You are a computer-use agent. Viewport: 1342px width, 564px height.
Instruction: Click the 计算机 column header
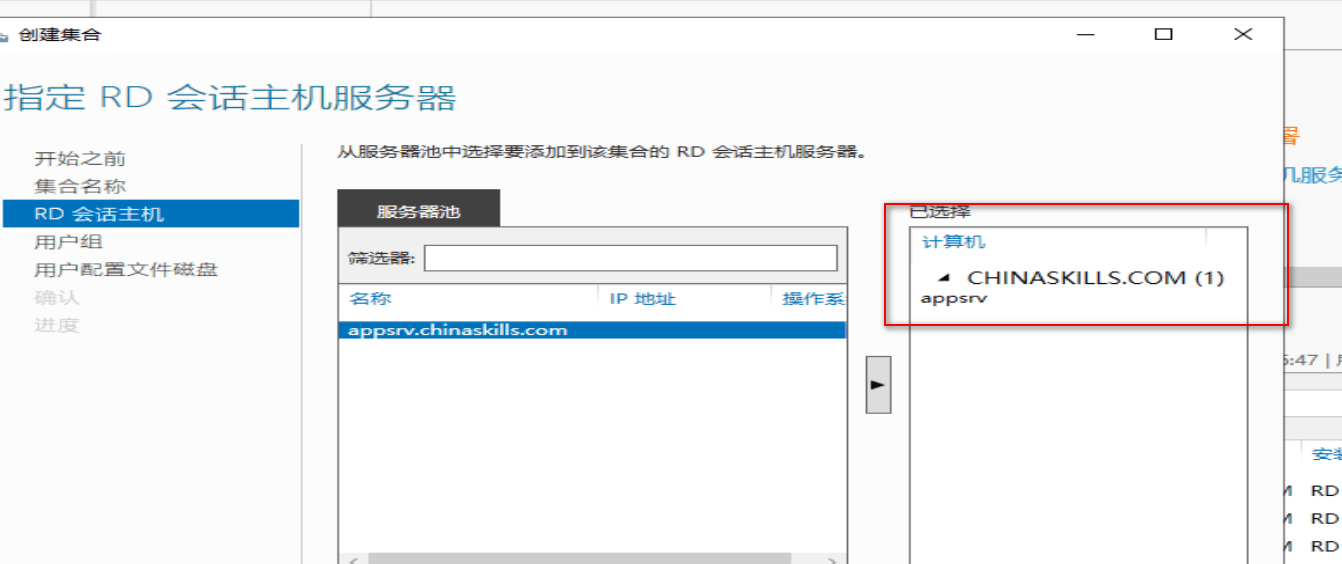click(x=953, y=242)
